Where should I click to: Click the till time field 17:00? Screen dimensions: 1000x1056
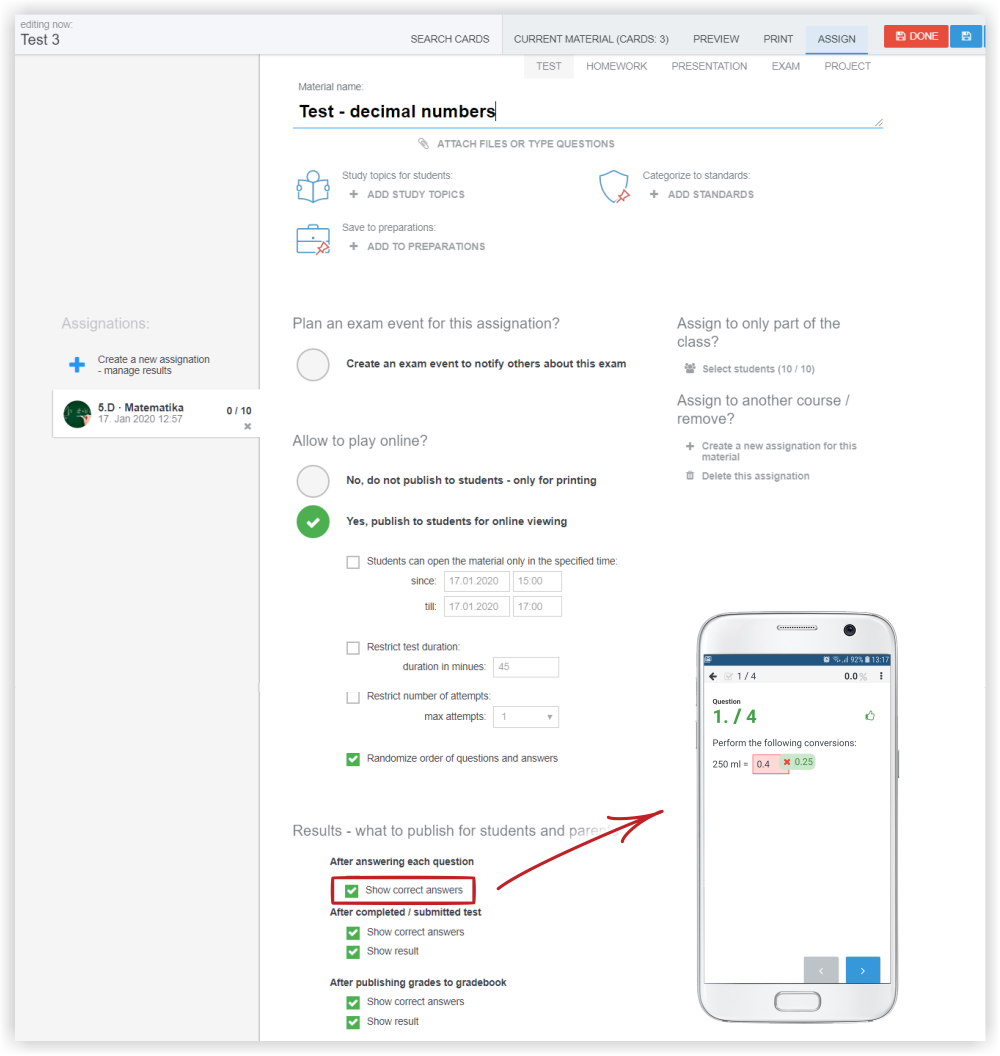(537, 606)
